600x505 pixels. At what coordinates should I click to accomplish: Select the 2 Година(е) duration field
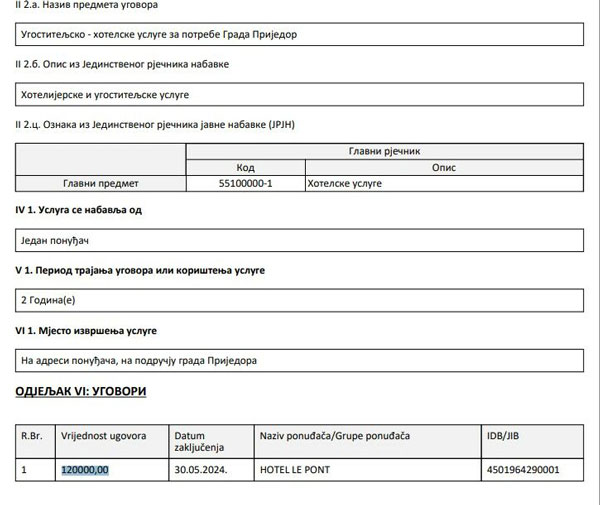(48, 300)
